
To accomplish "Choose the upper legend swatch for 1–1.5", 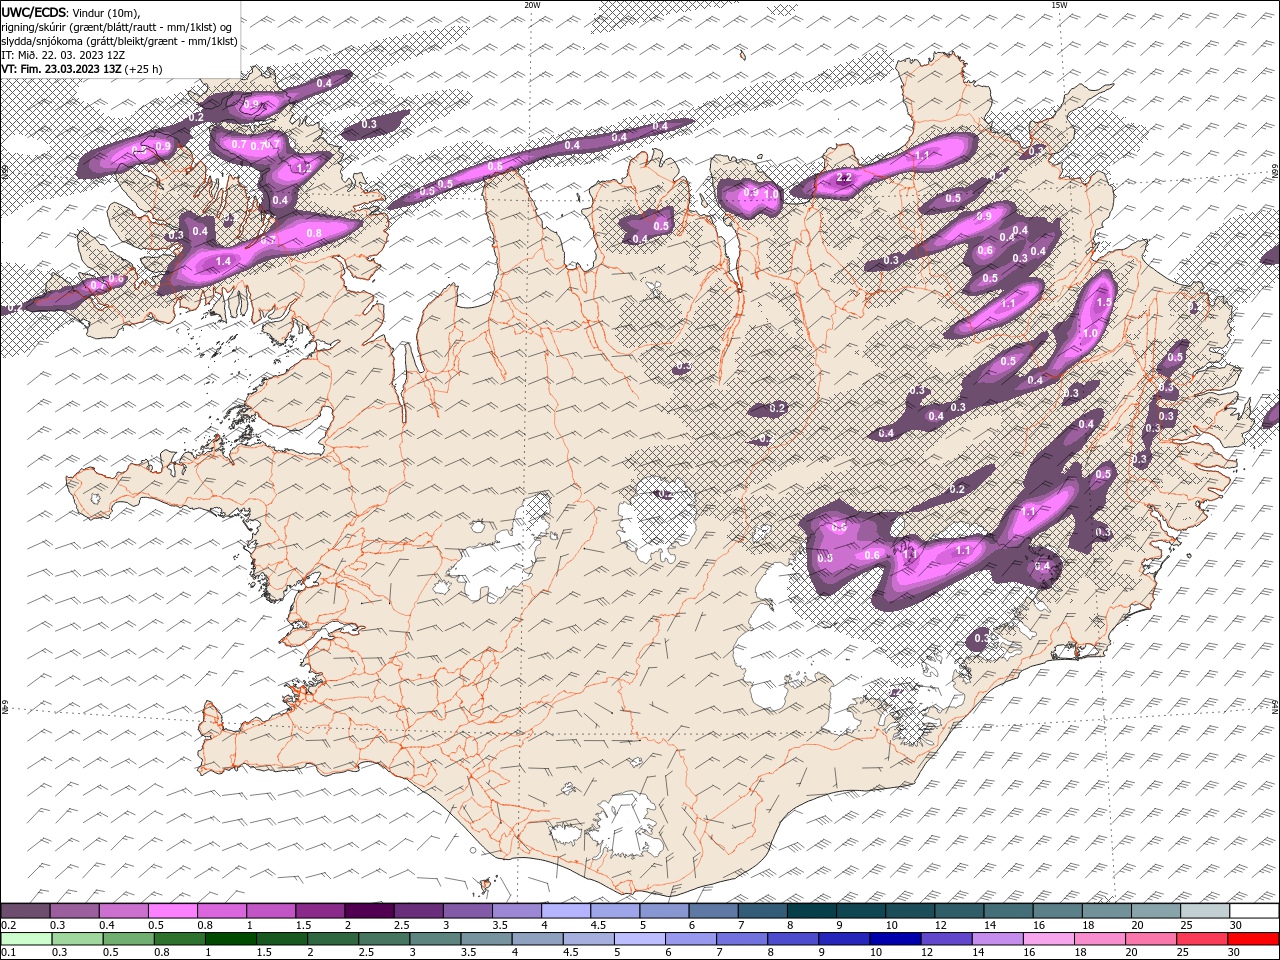I will (271, 911).
